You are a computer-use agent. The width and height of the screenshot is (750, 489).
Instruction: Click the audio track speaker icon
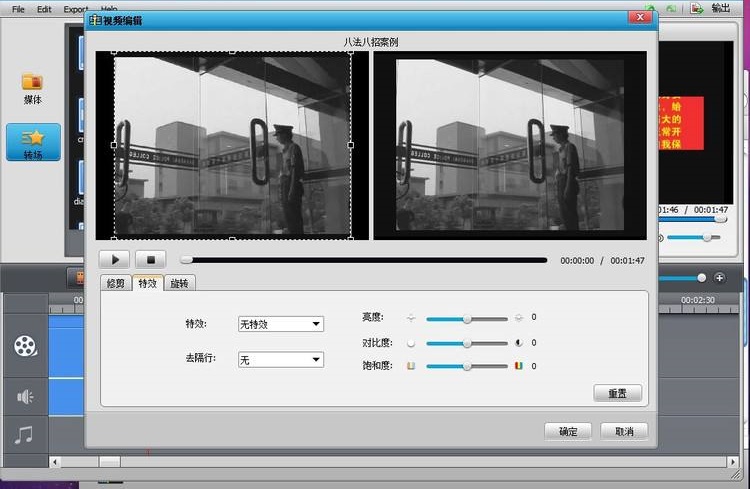(25, 397)
